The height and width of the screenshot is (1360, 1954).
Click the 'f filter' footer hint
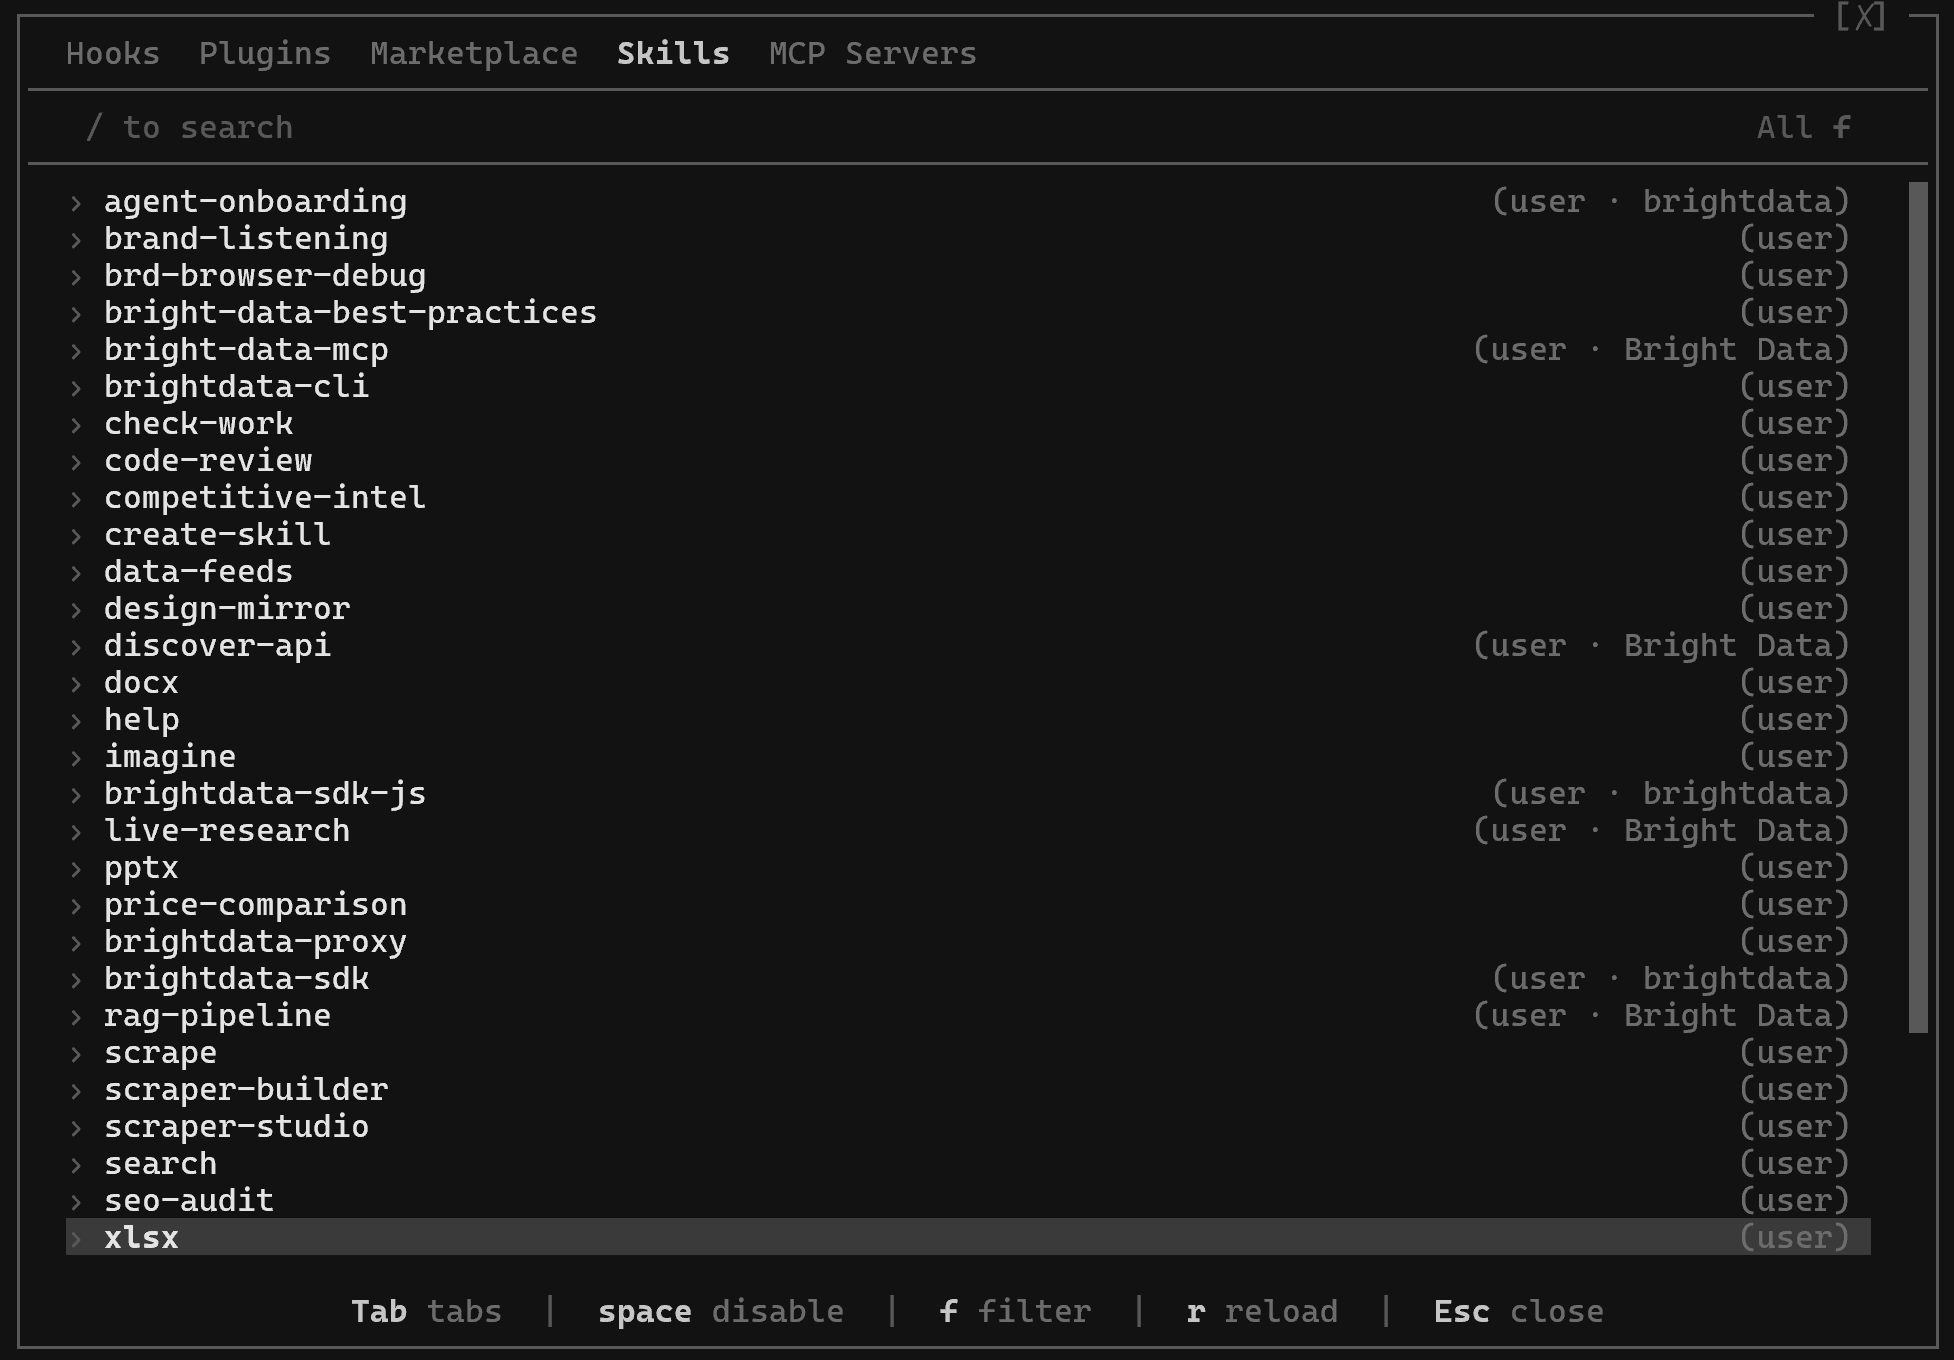(x=1015, y=1312)
